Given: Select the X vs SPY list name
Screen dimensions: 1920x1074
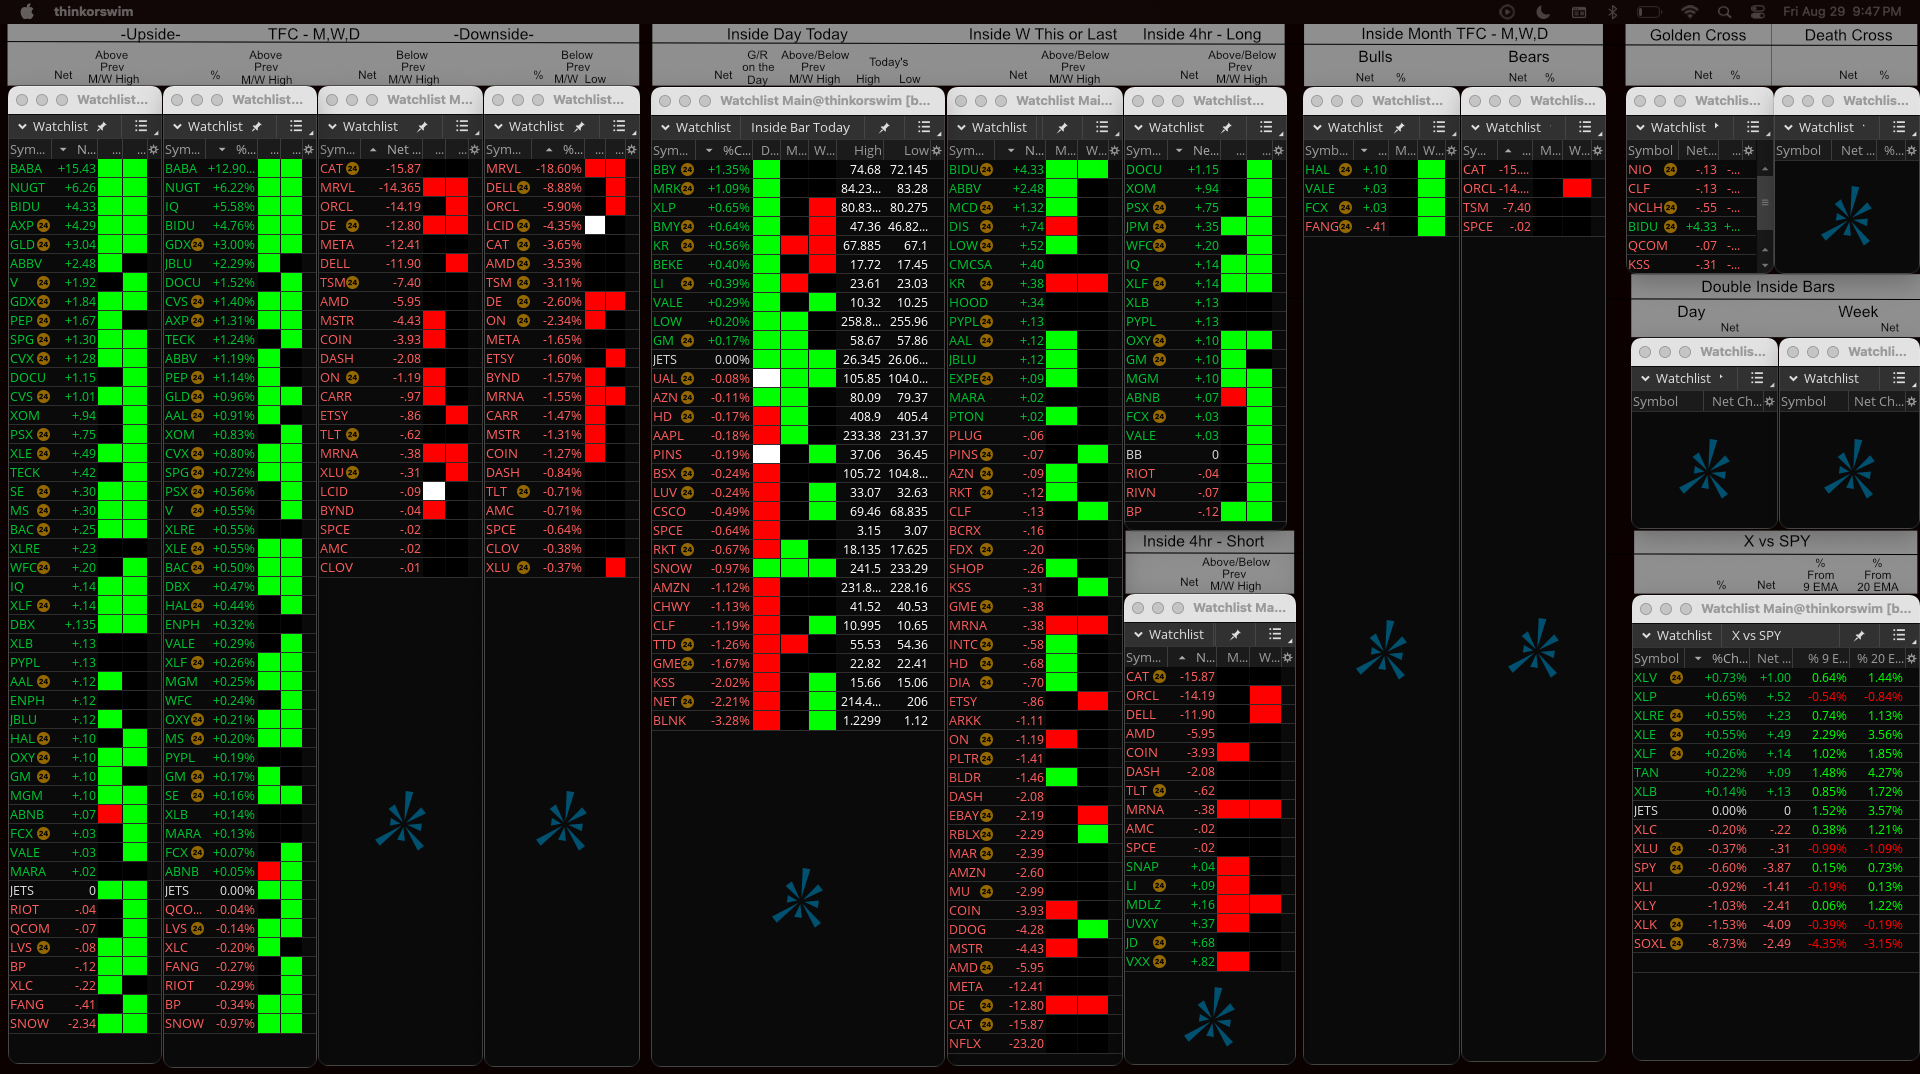Looking at the screenshot, I should [1756, 636].
